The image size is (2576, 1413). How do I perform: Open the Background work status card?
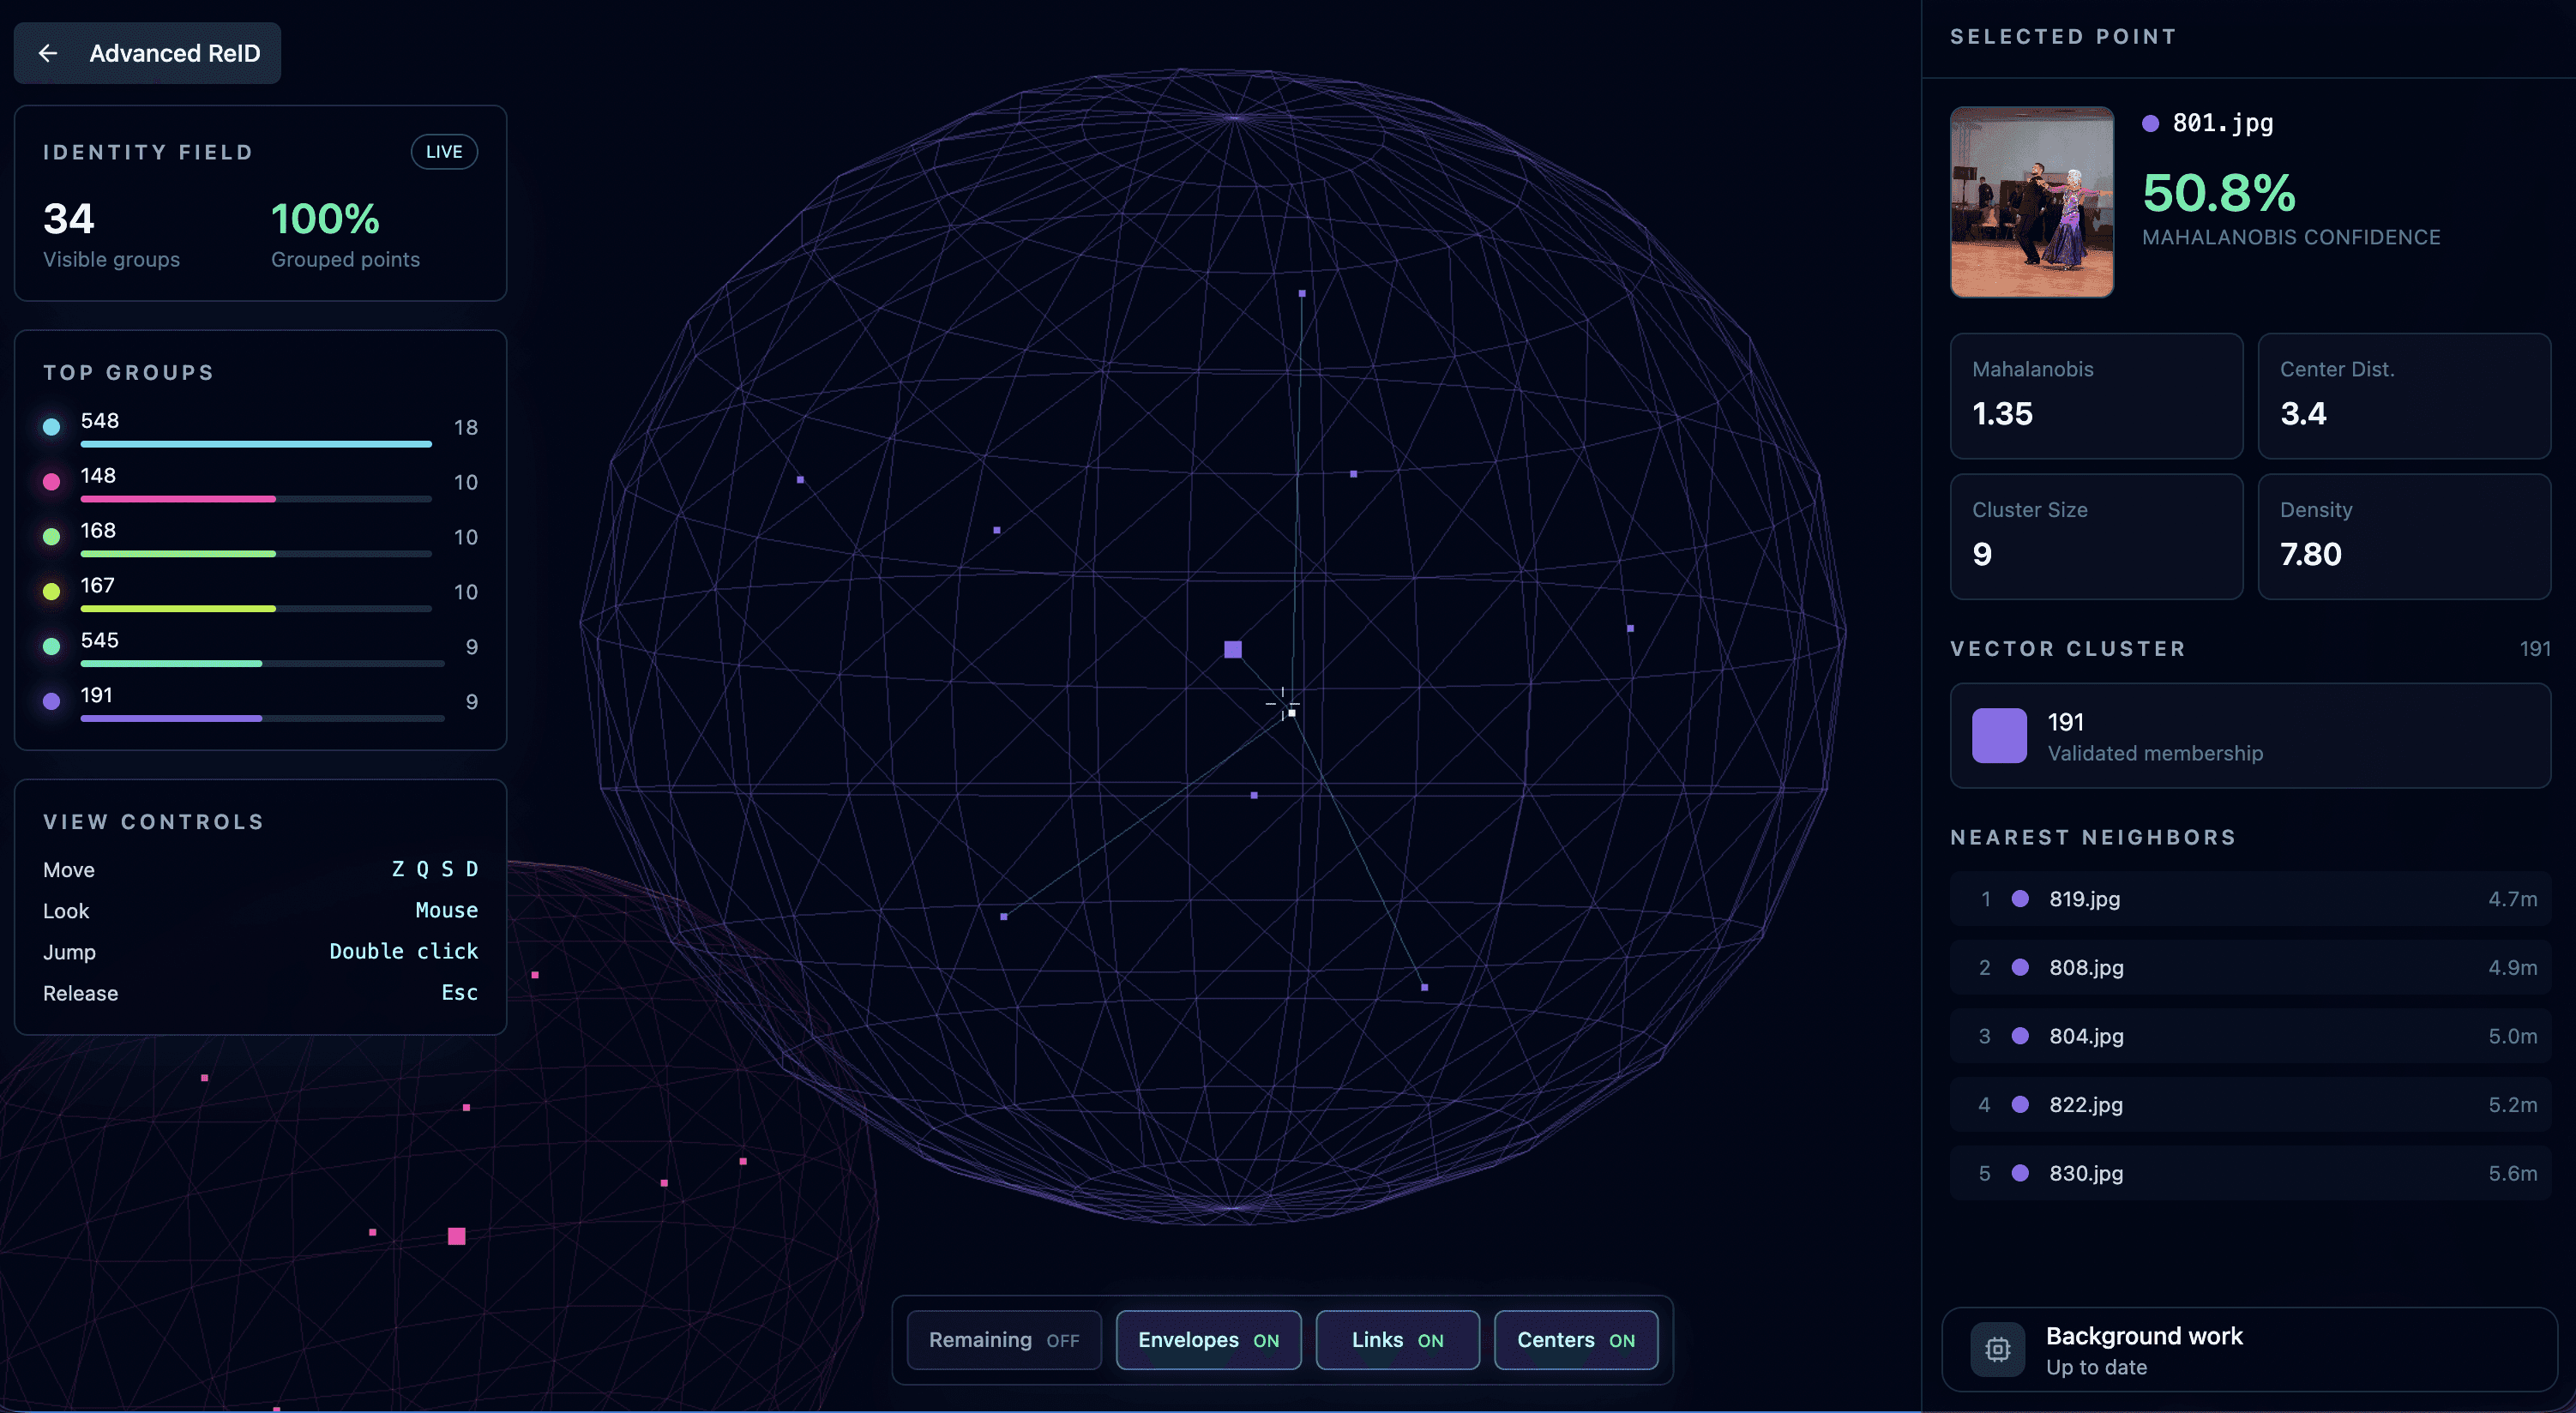[2249, 1349]
